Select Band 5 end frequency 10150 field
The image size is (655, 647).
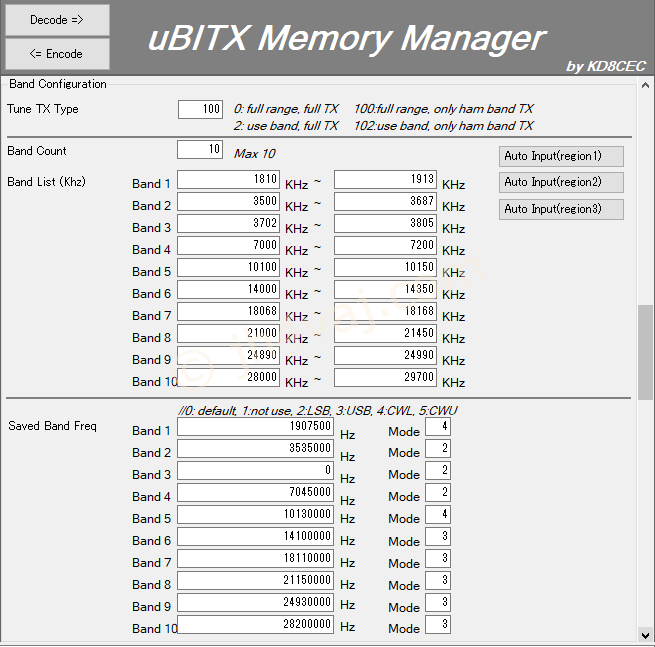point(386,267)
